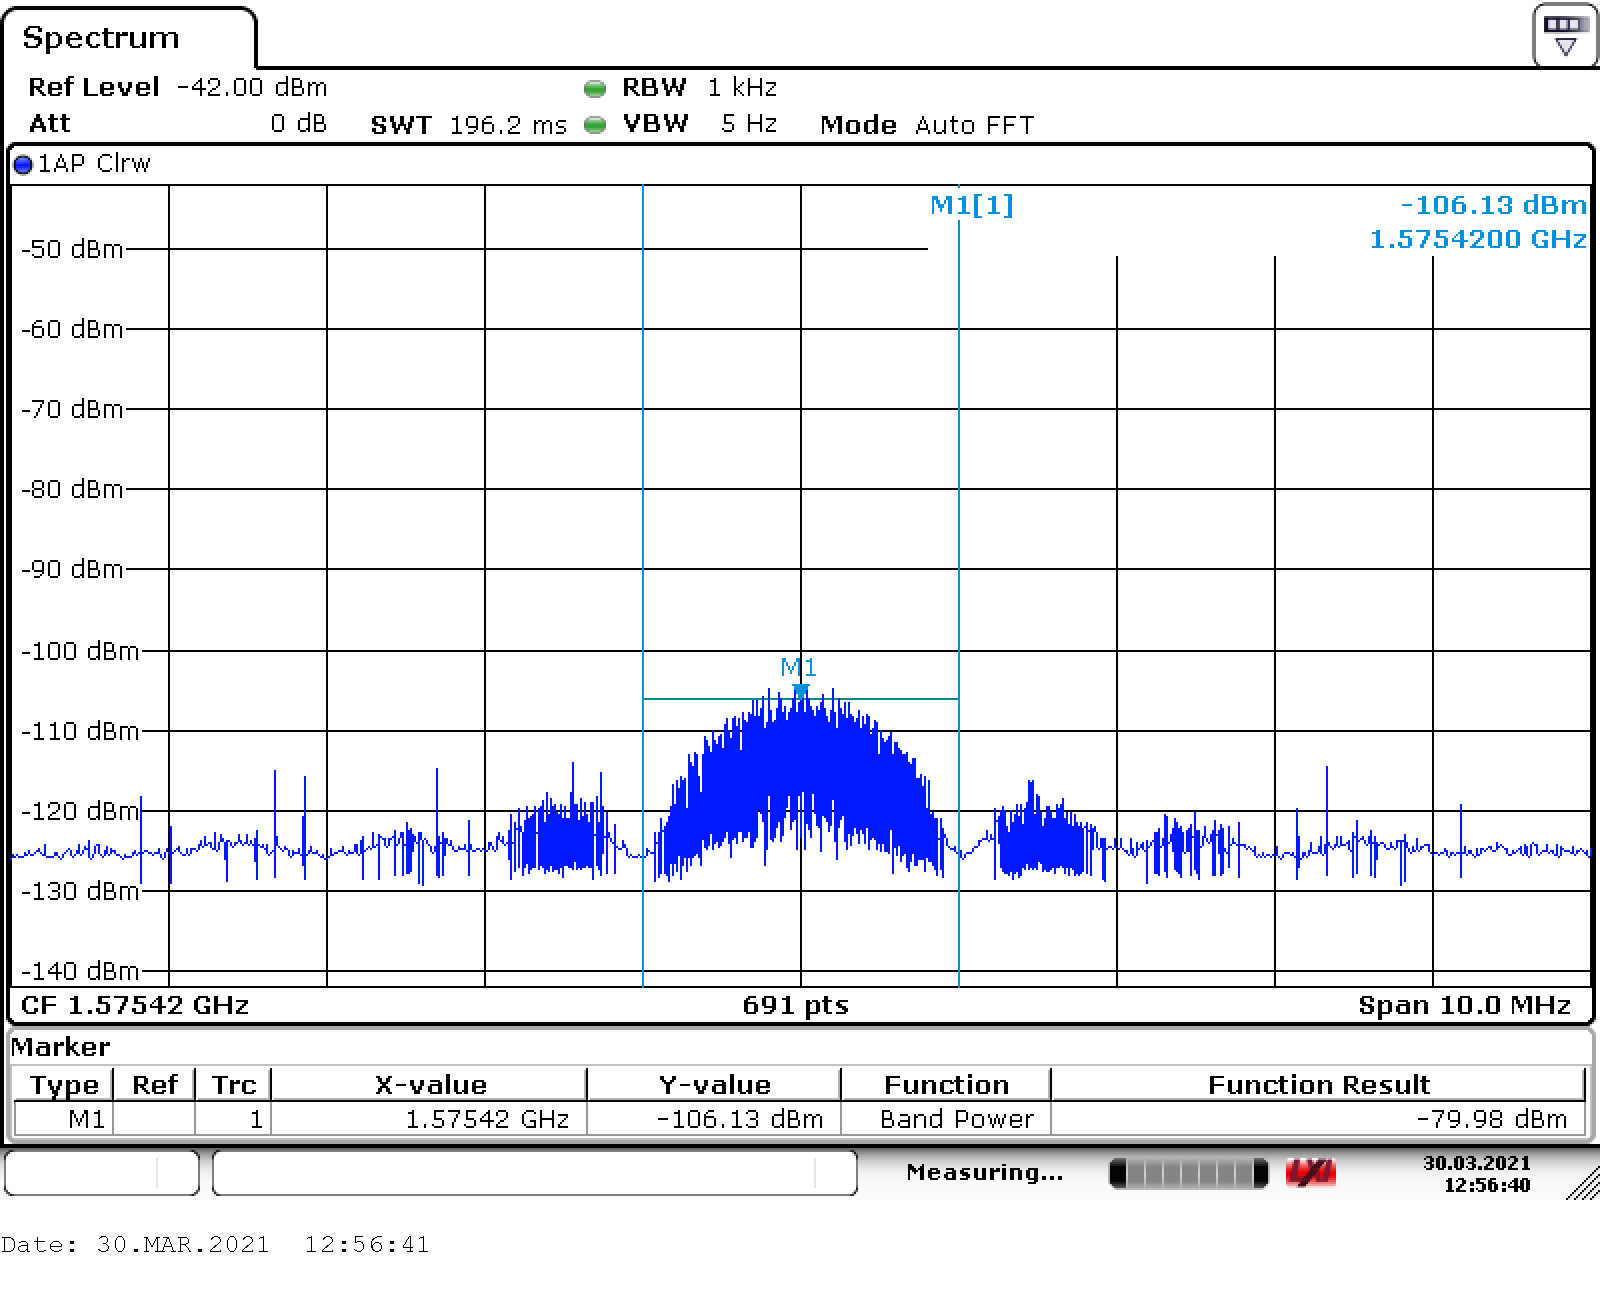Click the red LXI status icon
The width and height of the screenshot is (1600, 1292).
[x=1310, y=1172]
